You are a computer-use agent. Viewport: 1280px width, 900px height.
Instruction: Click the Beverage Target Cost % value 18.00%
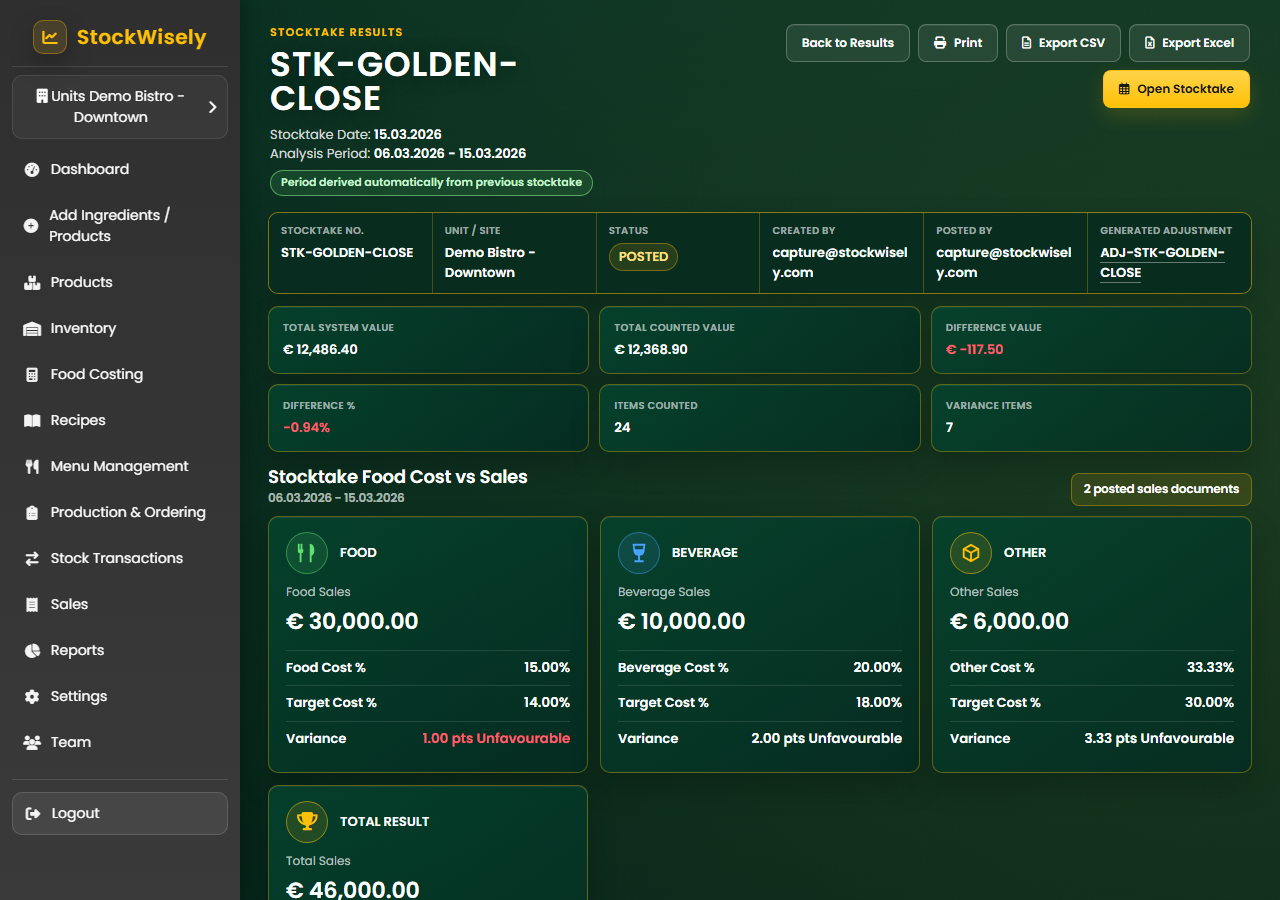tap(879, 703)
